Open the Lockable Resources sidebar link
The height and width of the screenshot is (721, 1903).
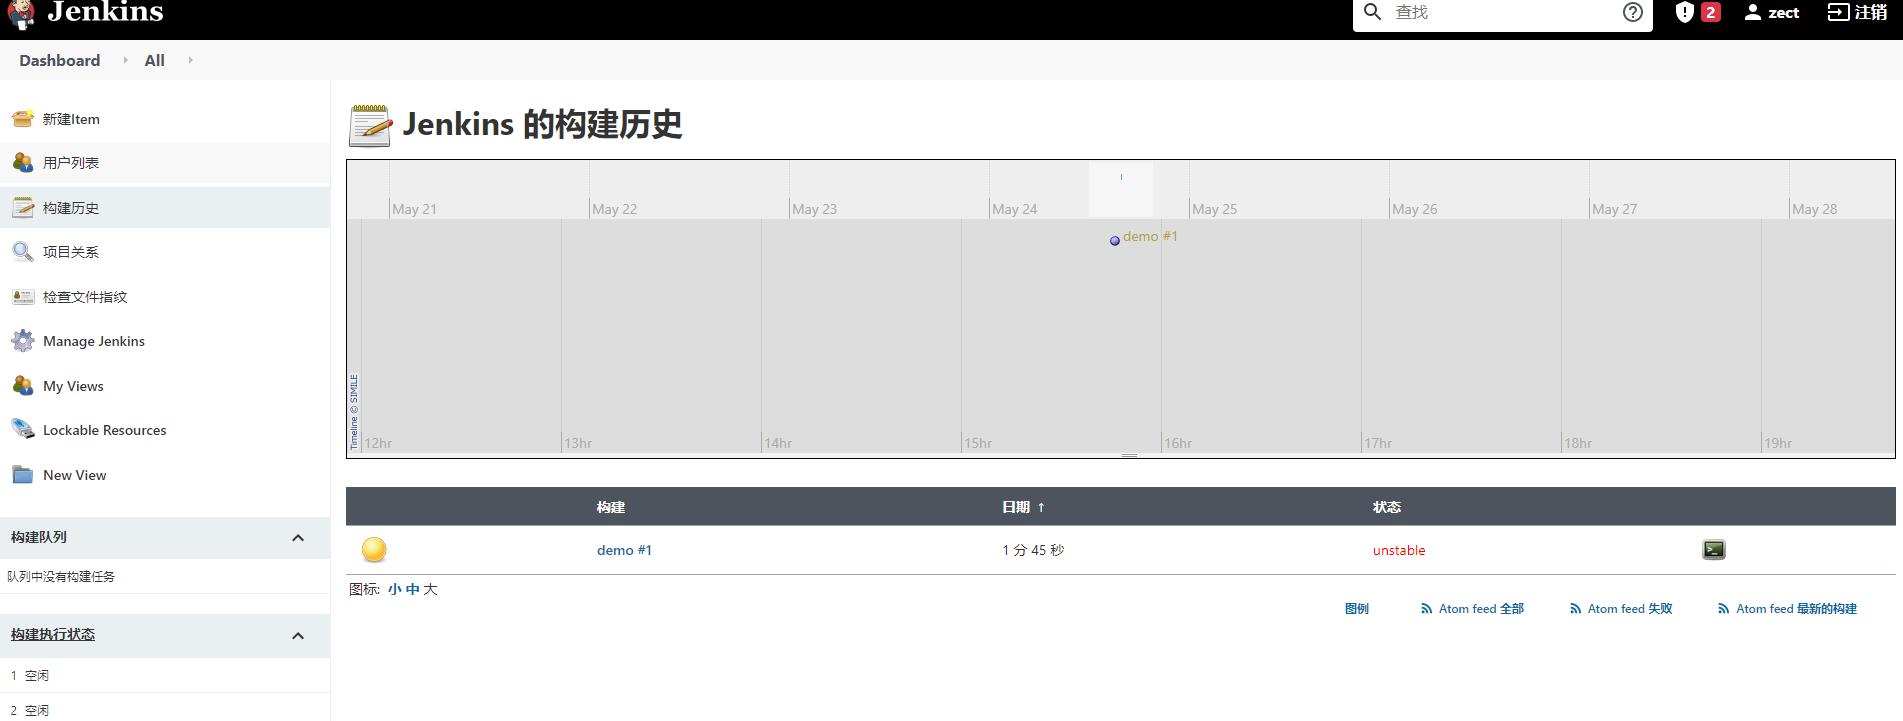point(105,430)
